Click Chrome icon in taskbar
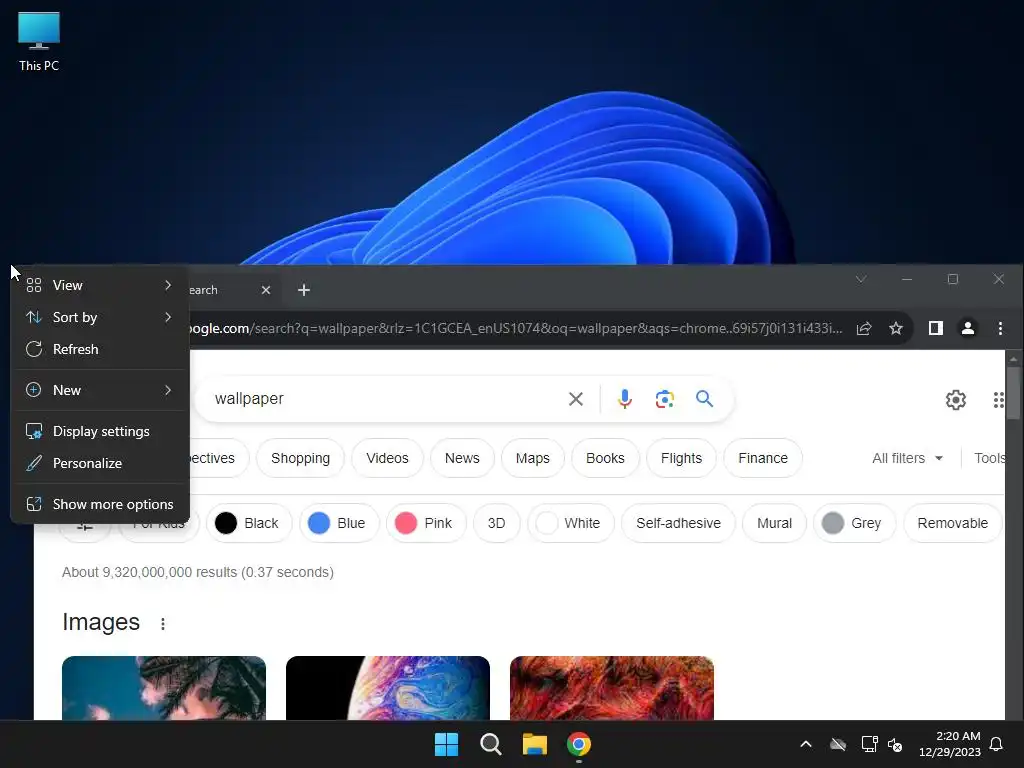The height and width of the screenshot is (768, 1024). 579,744
